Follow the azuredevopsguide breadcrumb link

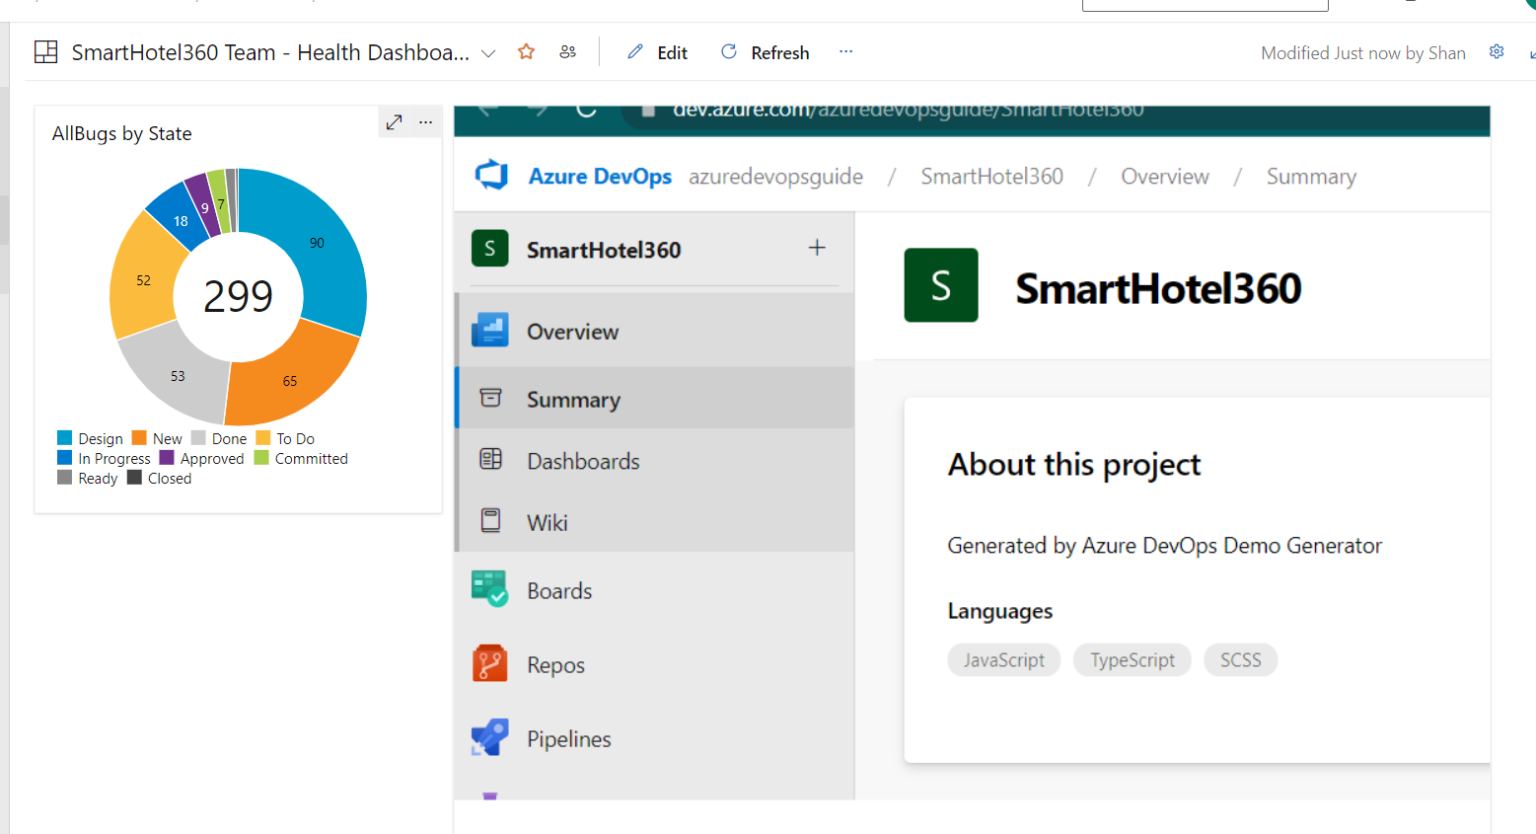[x=776, y=177]
